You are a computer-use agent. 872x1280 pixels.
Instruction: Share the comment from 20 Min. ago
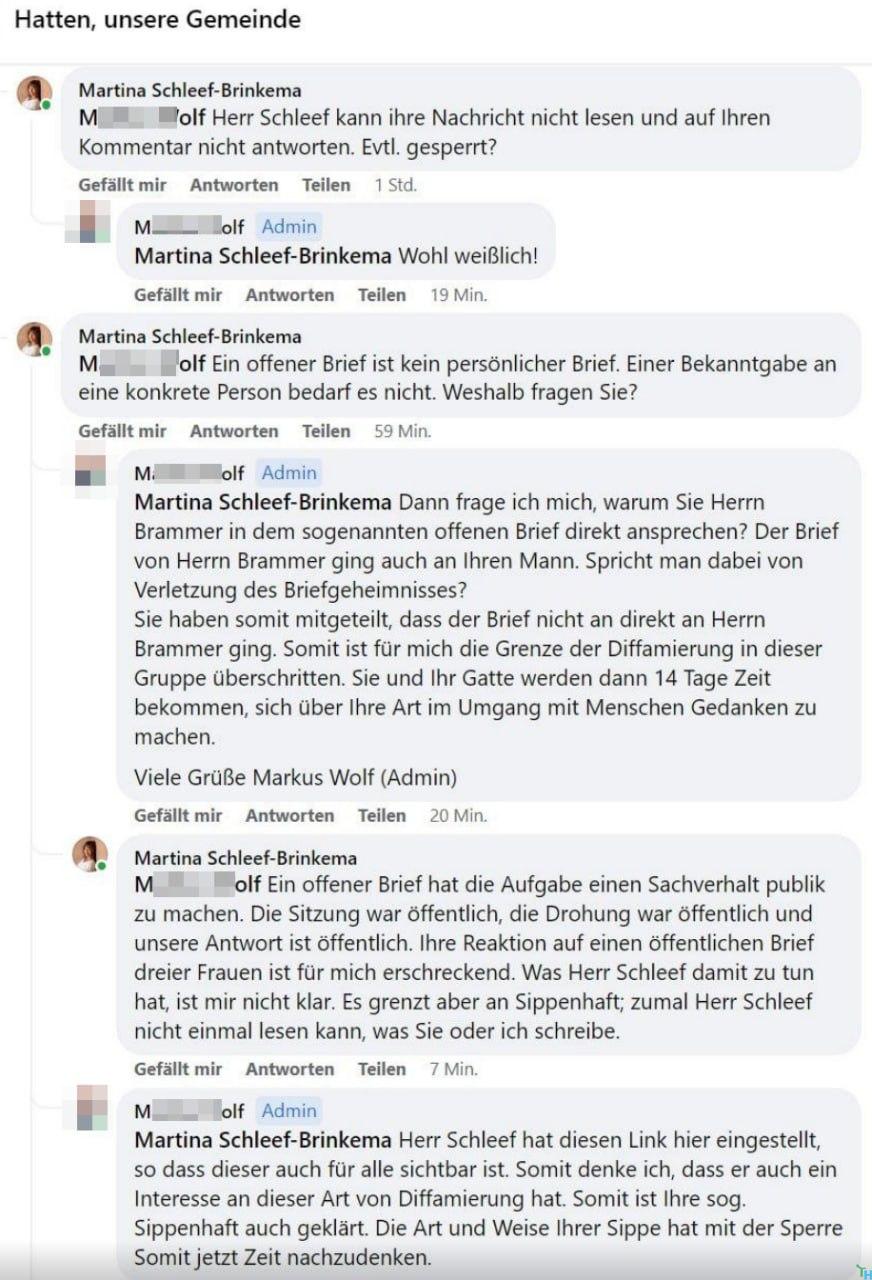pyautogui.click(x=382, y=815)
